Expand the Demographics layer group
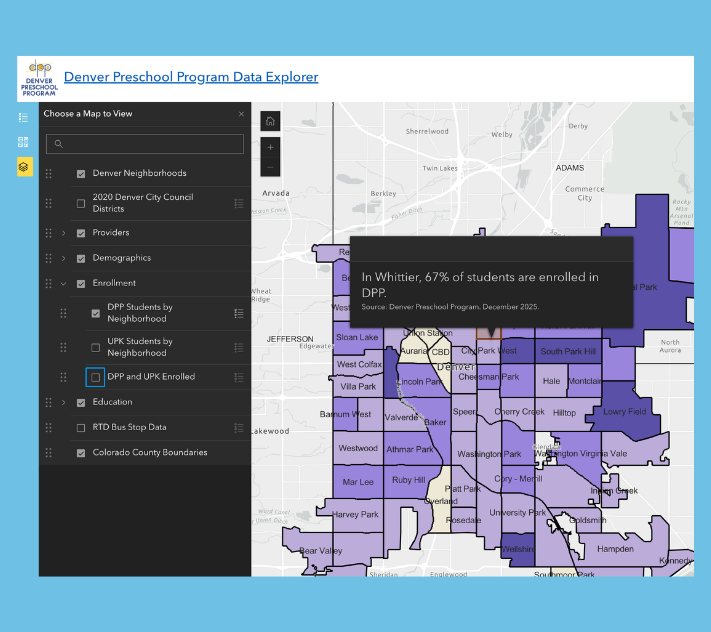This screenshot has width=711, height=632. click(x=63, y=258)
